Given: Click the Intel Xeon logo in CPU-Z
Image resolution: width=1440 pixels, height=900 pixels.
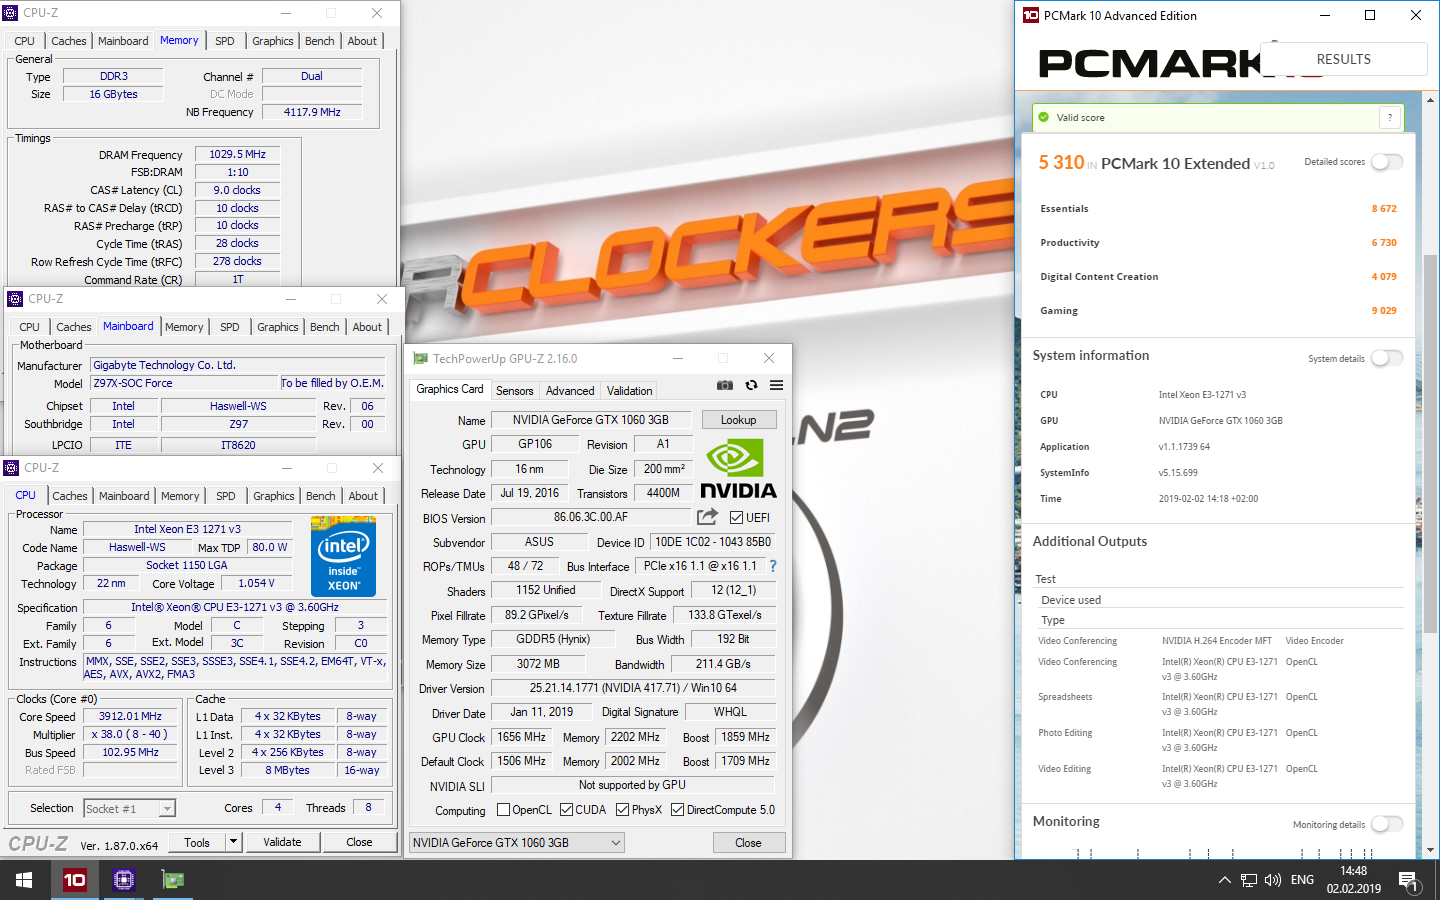Looking at the screenshot, I should [343, 557].
